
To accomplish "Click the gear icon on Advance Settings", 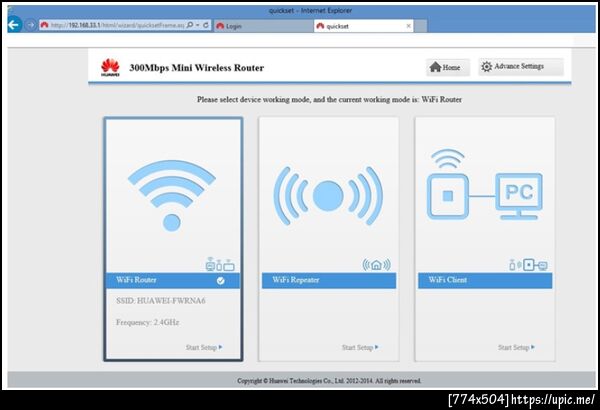I will click(x=486, y=67).
